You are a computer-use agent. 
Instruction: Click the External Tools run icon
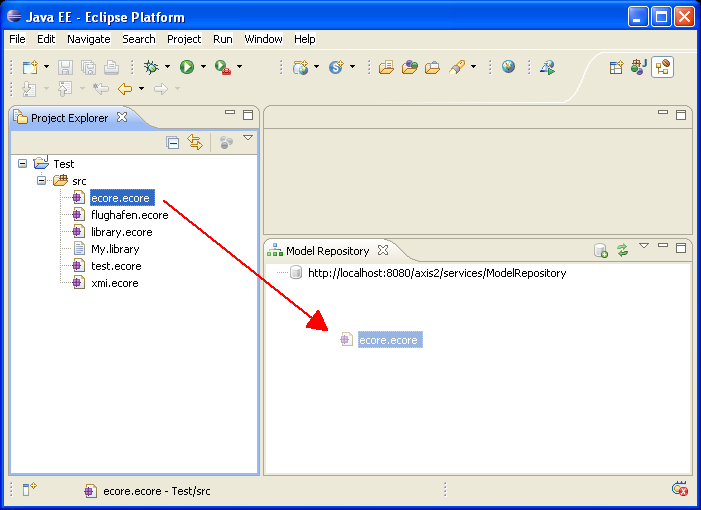click(223, 67)
